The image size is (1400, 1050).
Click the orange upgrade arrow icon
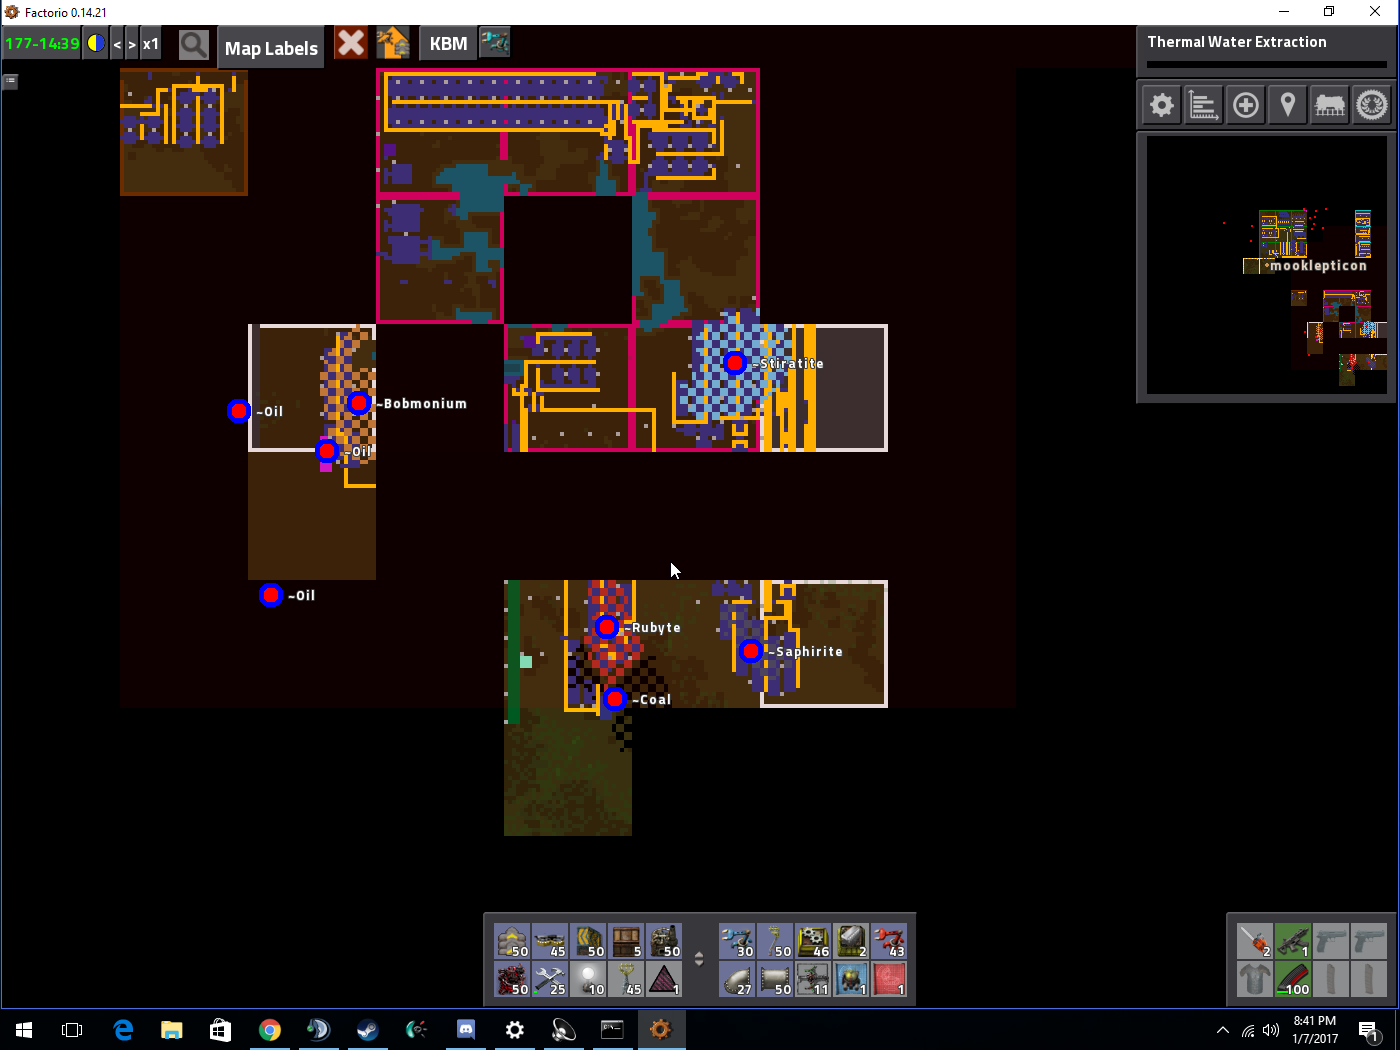pos(393,43)
